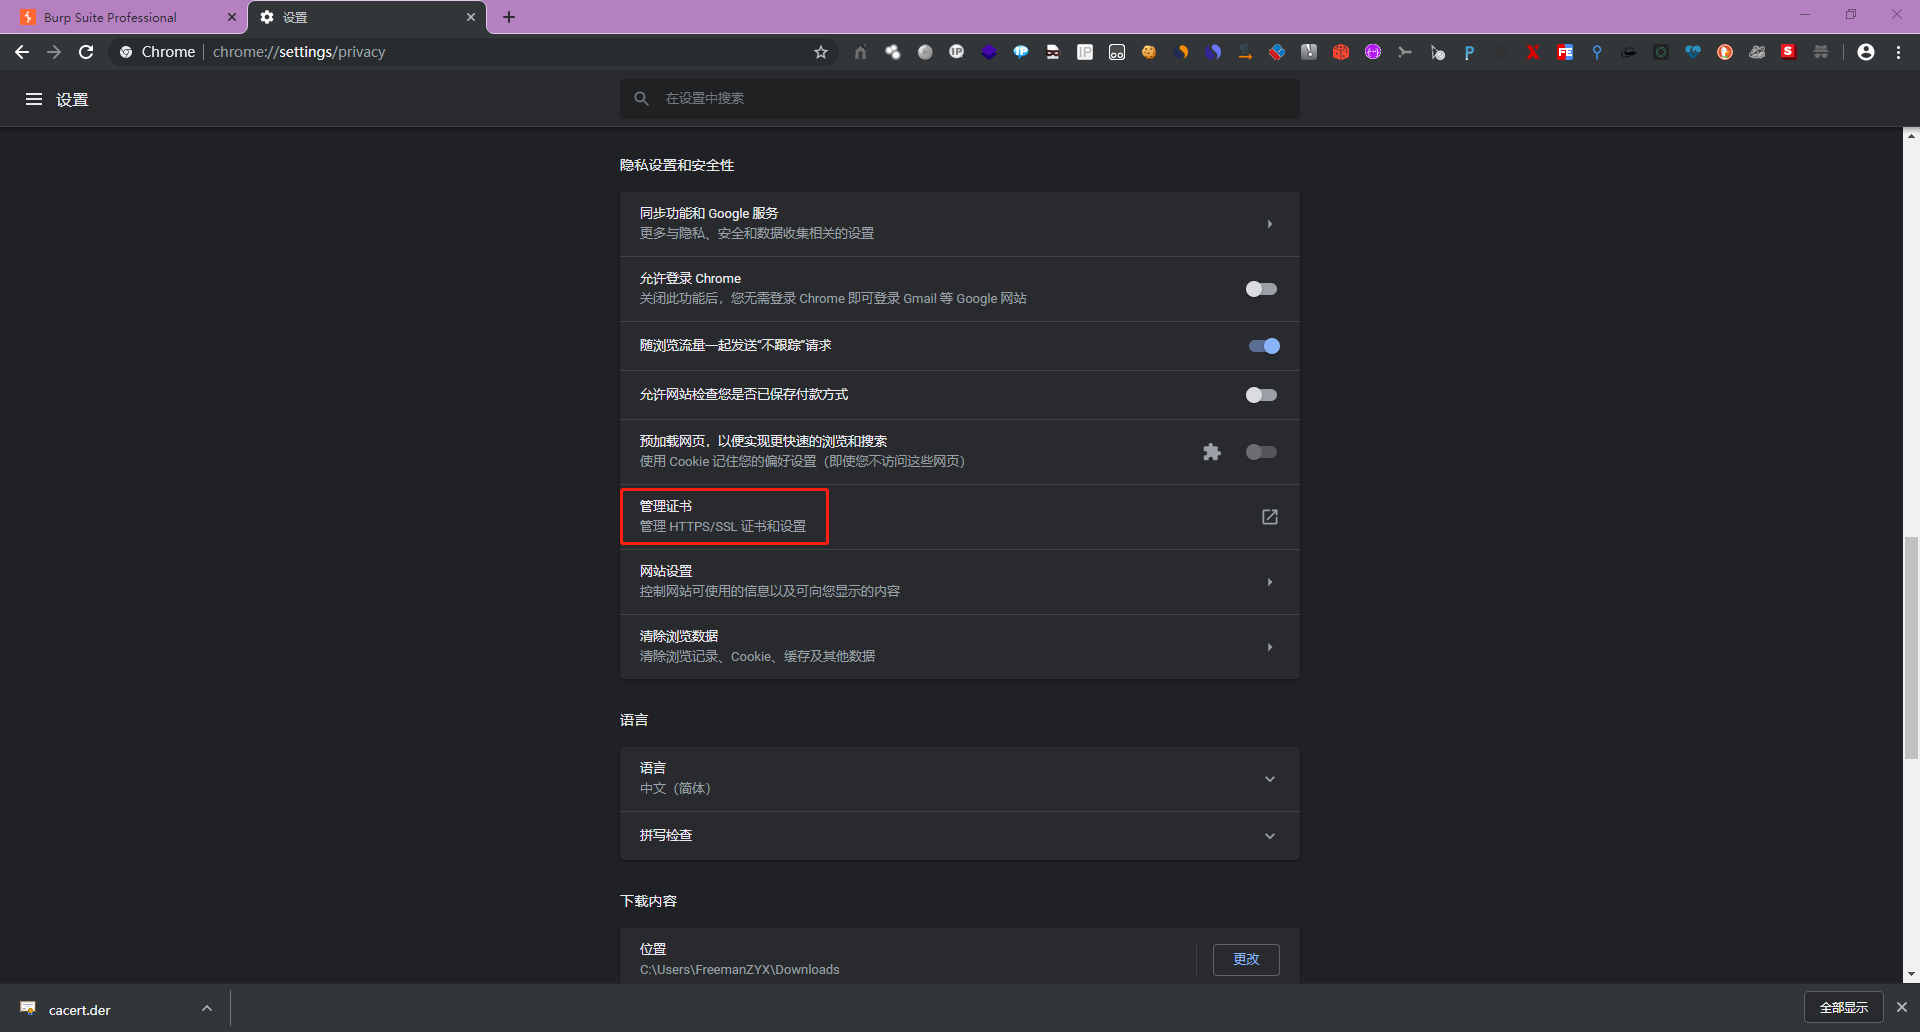Expand the 语言 中文(简体) chevron
Image resolution: width=1920 pixels, height=1032 pixels.
pos(1270,779)
